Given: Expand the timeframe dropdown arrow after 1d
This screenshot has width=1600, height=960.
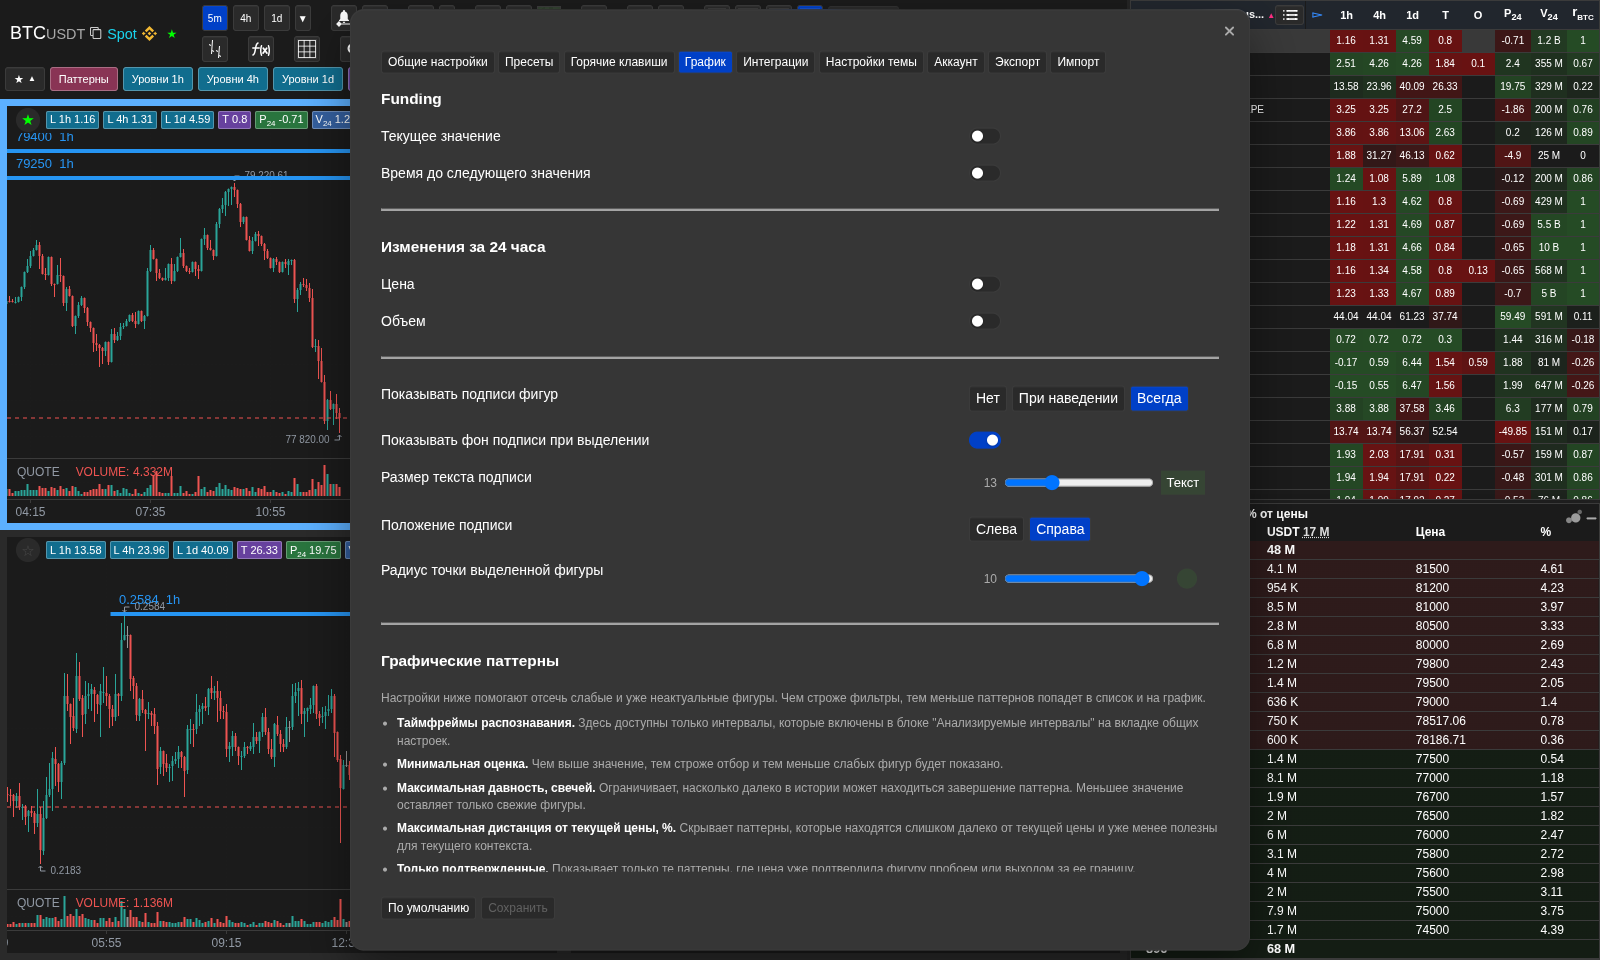Looking at the screenshot, I should pos(303,18).
